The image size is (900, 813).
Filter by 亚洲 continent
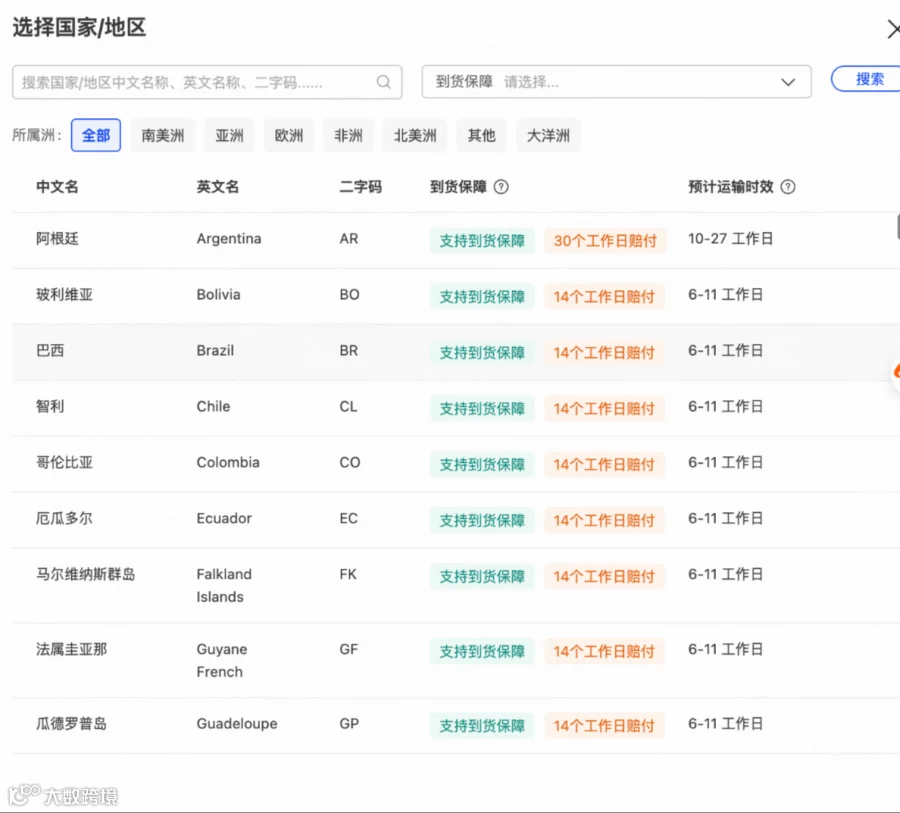230,136
